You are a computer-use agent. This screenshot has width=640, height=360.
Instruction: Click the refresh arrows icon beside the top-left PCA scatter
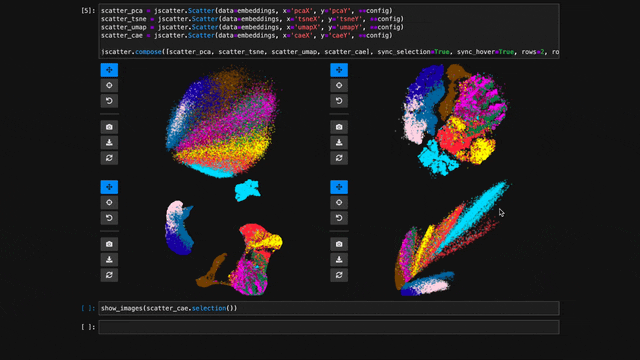109,158
